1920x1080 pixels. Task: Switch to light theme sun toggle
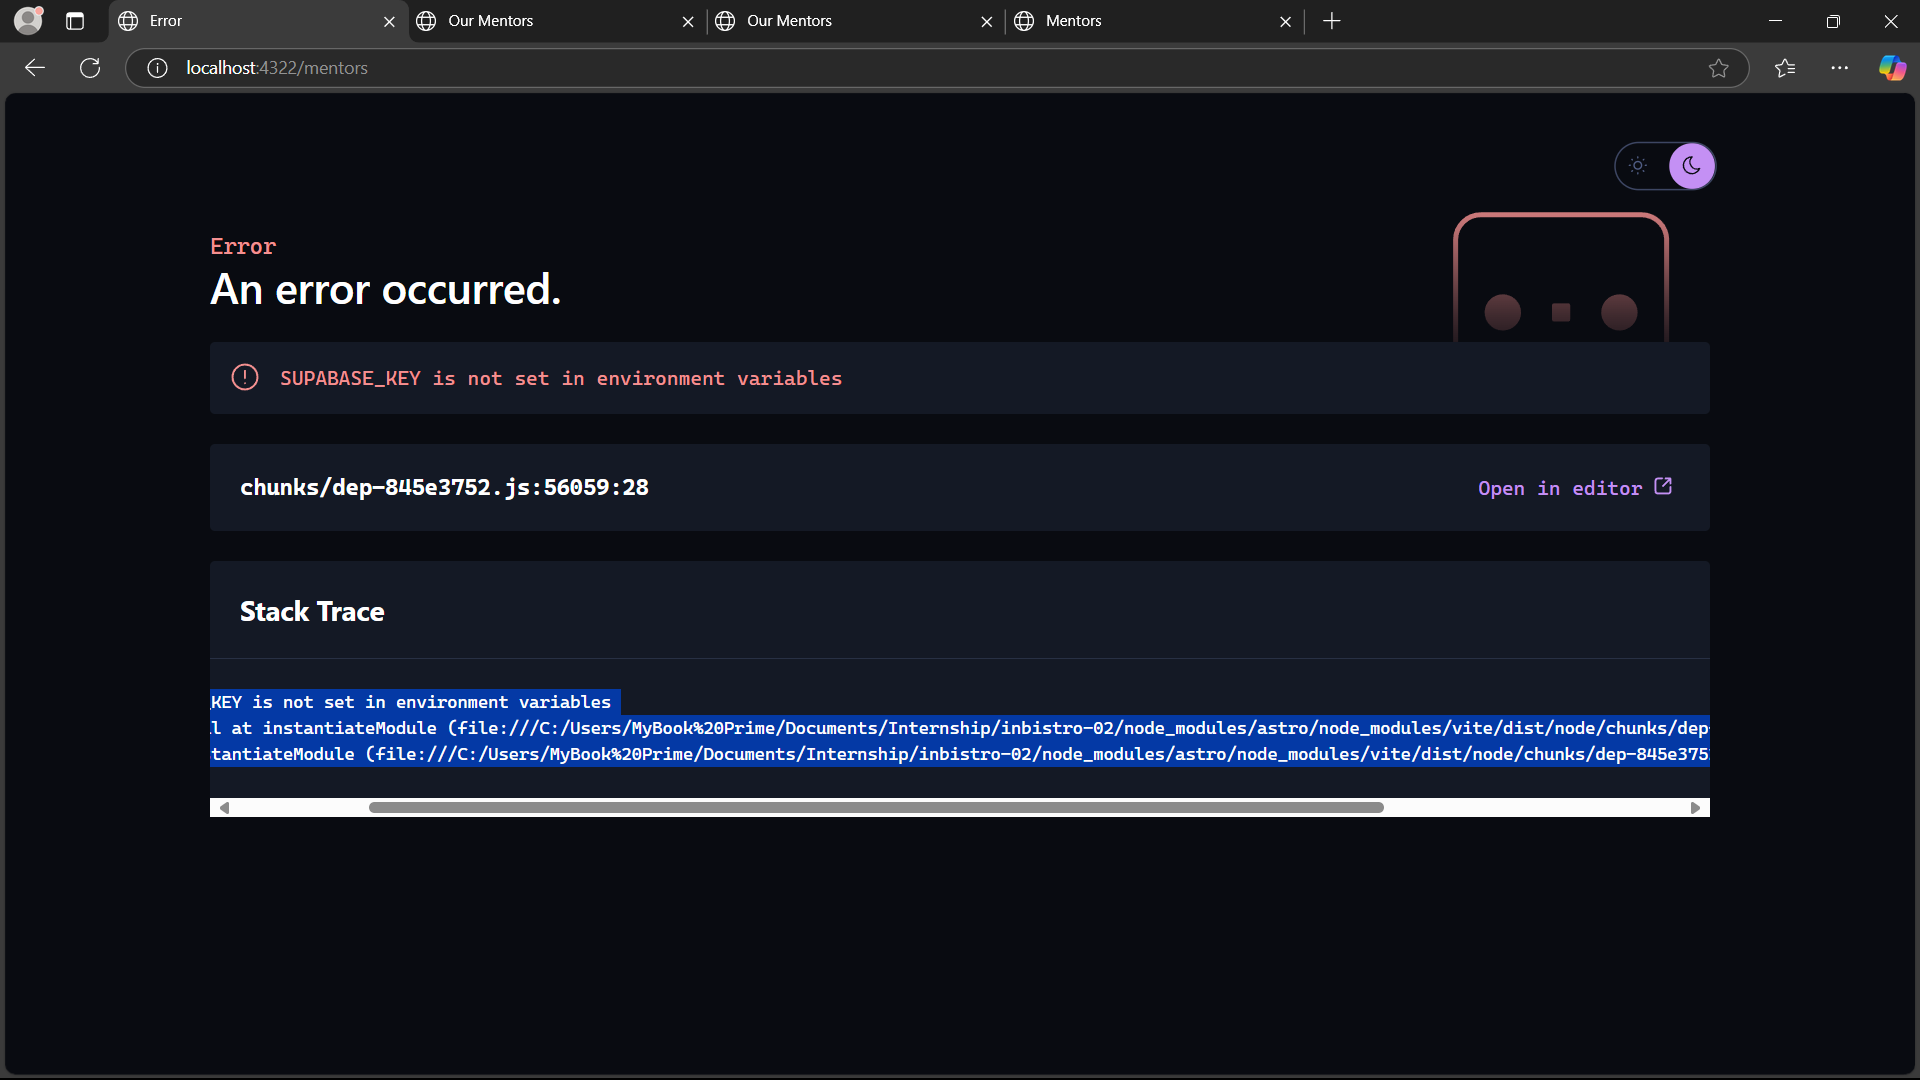(x=1638, y=166)
